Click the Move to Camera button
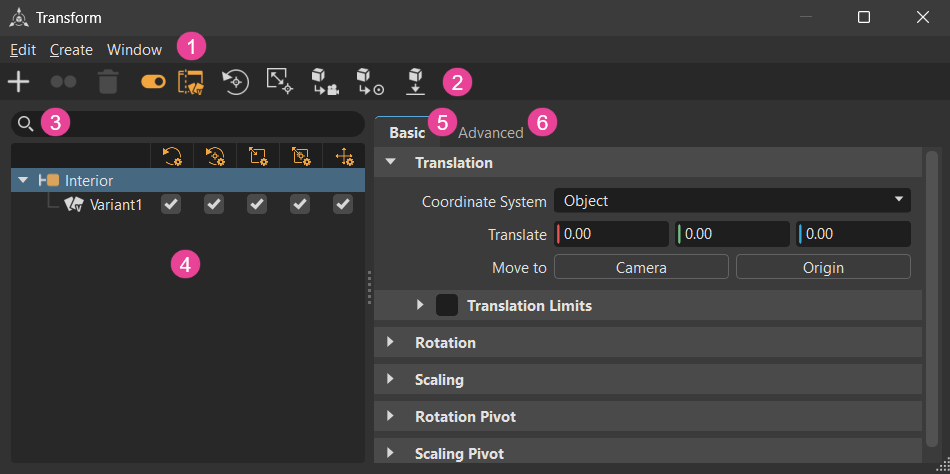The width and height of the screenshot is (950, 474). click(x=641, y=267)
